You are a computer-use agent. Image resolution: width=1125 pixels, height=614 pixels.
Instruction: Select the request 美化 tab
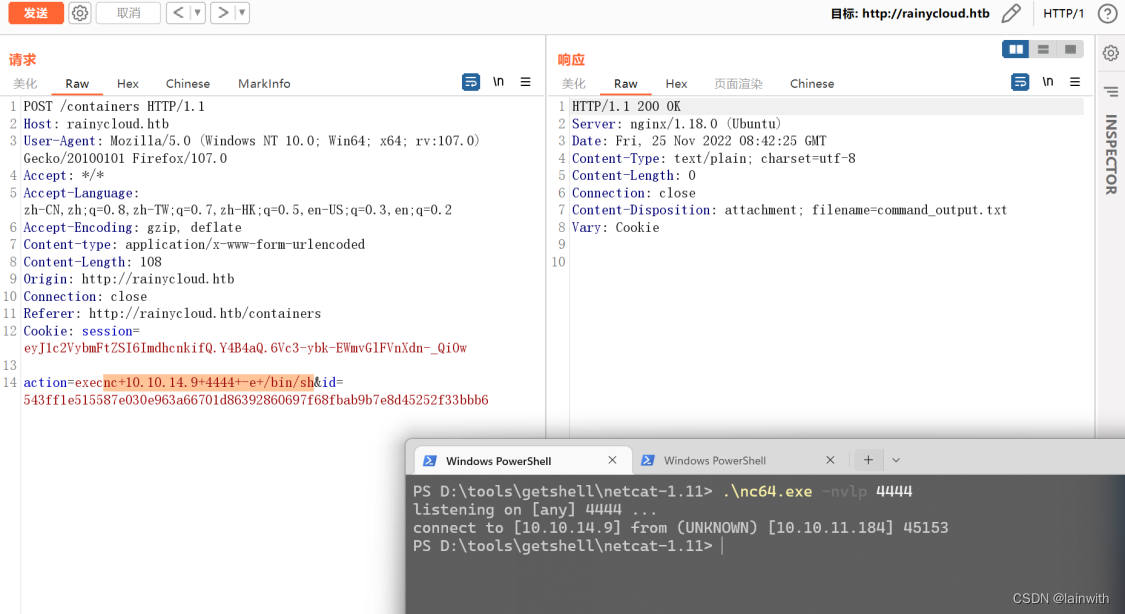[x=25, y=83]
